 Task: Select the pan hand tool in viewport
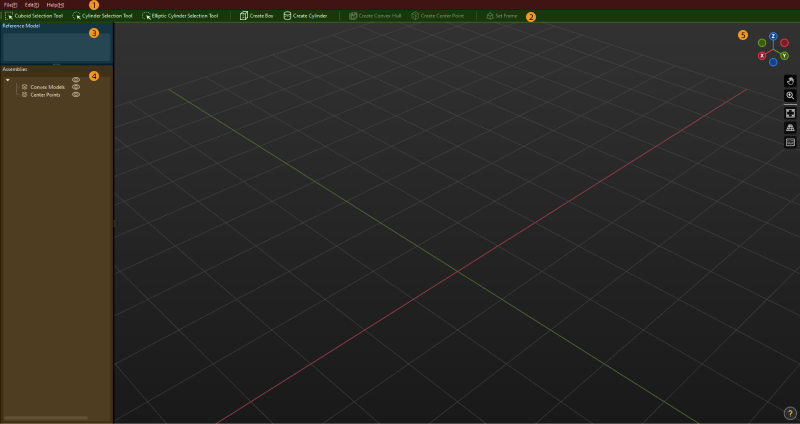coord(790,81)
